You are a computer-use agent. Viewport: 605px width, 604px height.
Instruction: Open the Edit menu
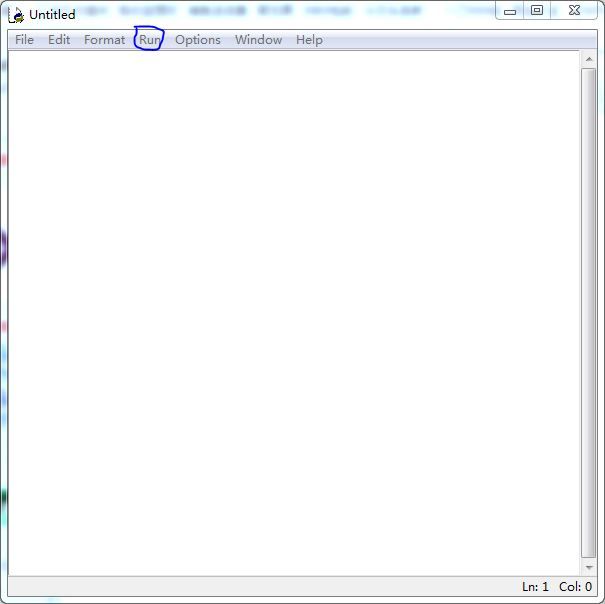click(x=59, y=40)
